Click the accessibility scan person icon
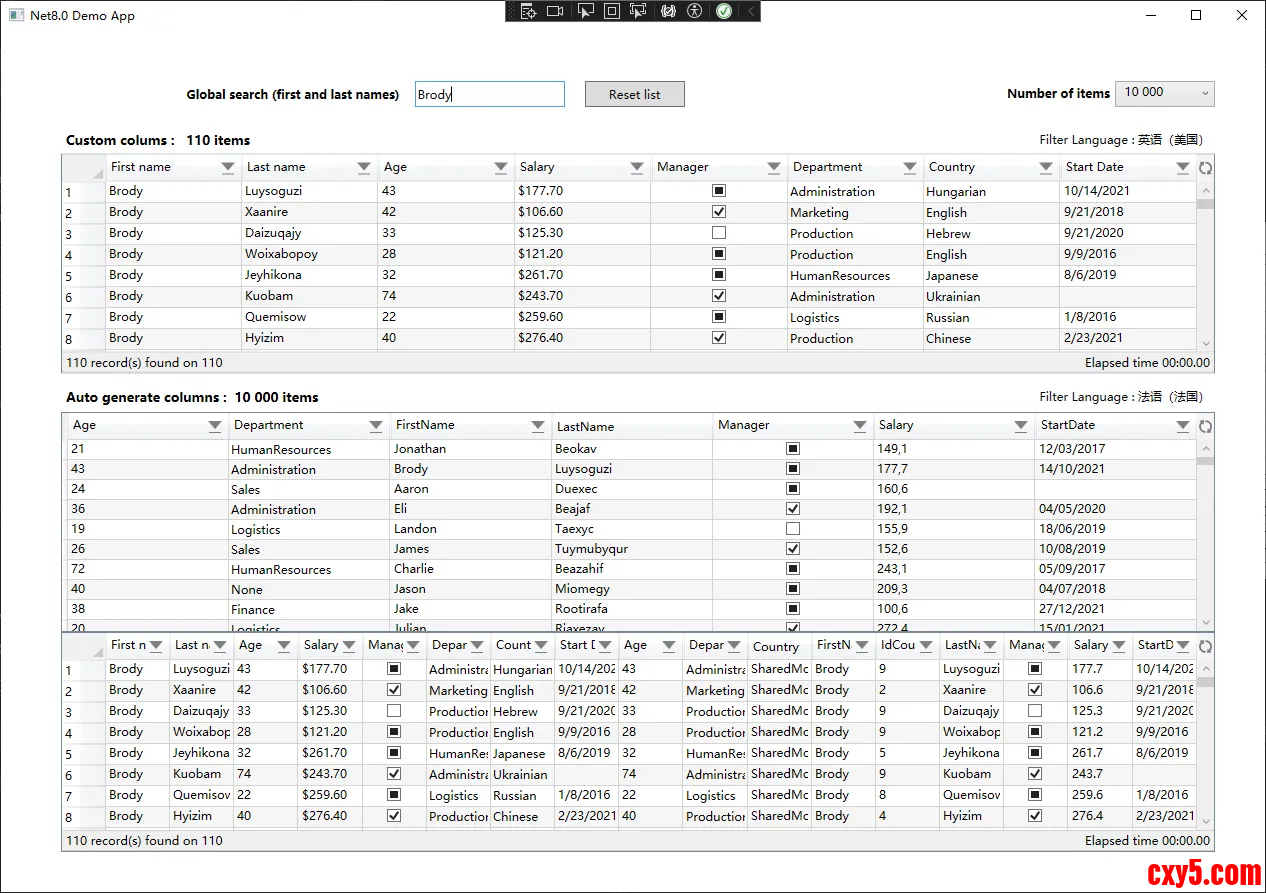The width and height of the screenshot is (1266, 893). point(696,11)
